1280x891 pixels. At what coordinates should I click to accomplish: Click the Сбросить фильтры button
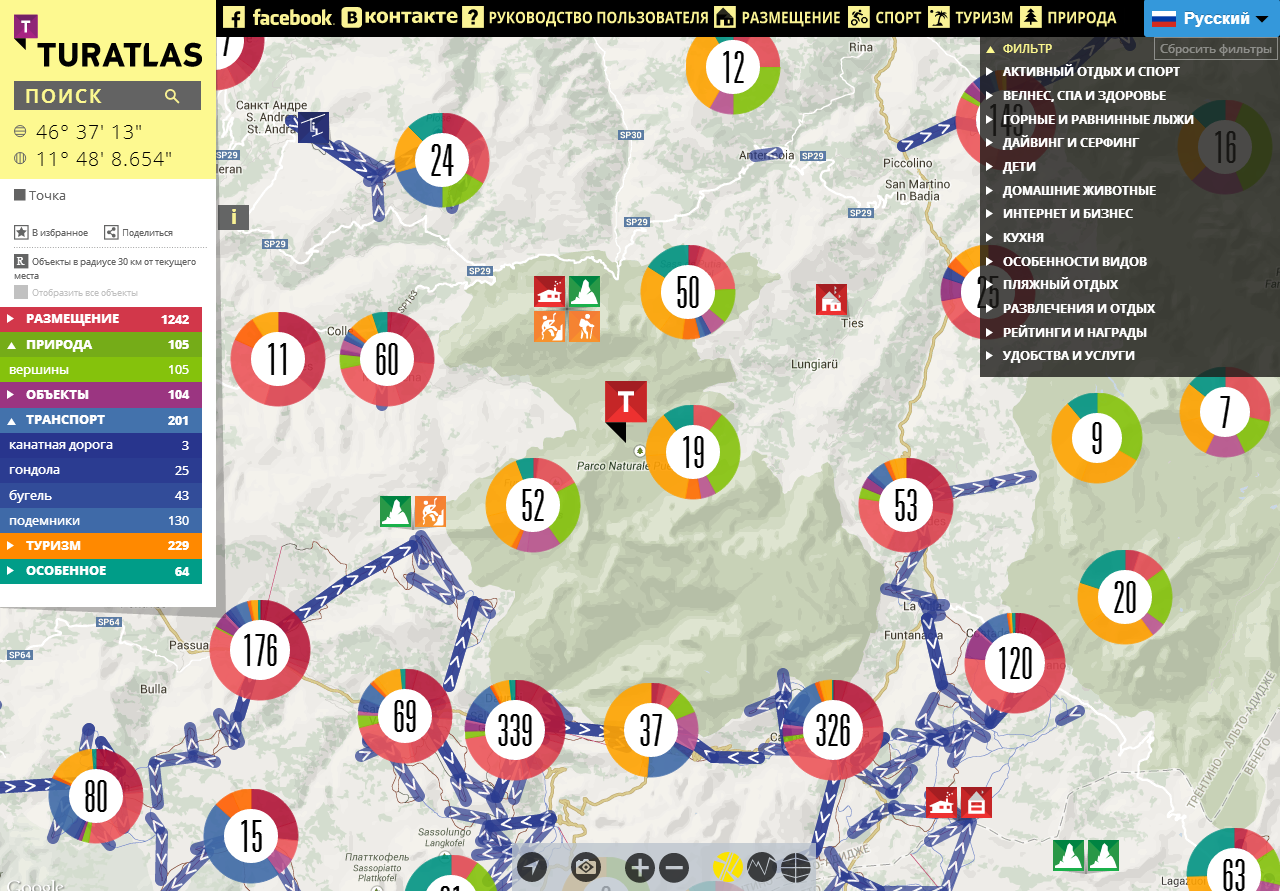[x=1216, y=49]
